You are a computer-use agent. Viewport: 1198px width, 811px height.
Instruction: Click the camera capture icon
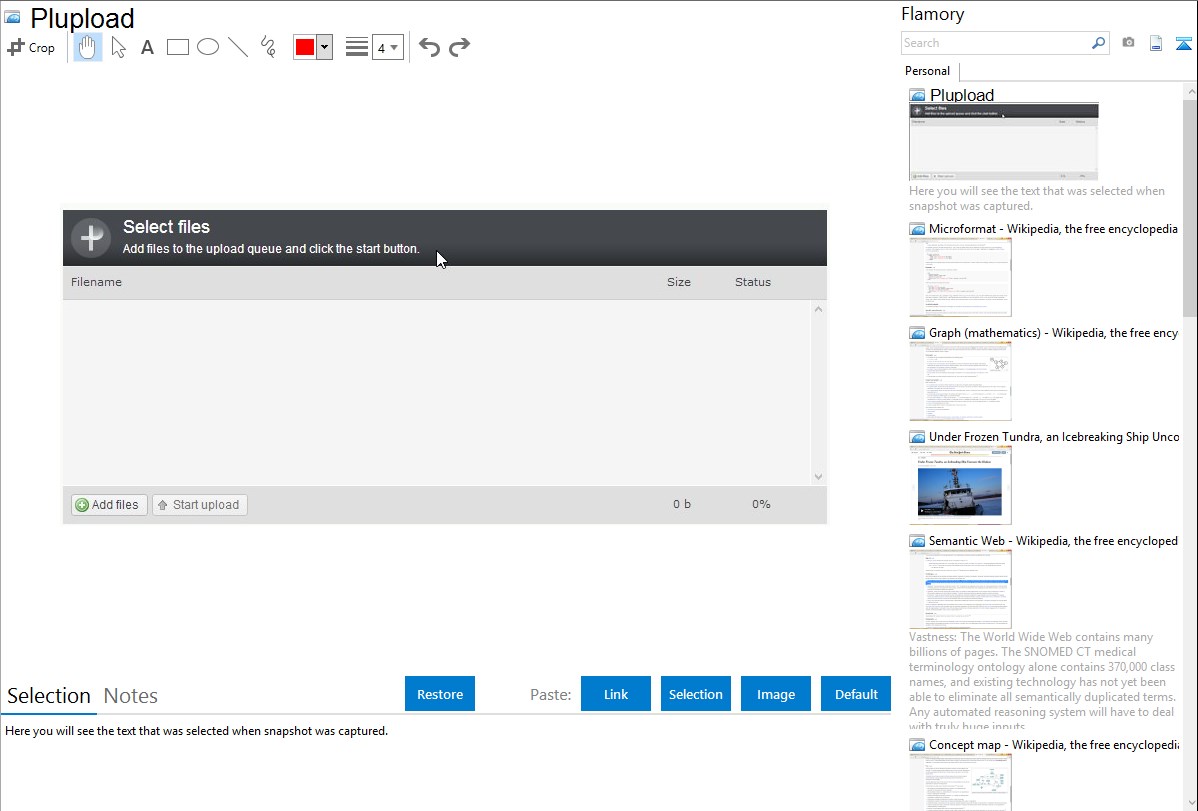[1128, 43]
